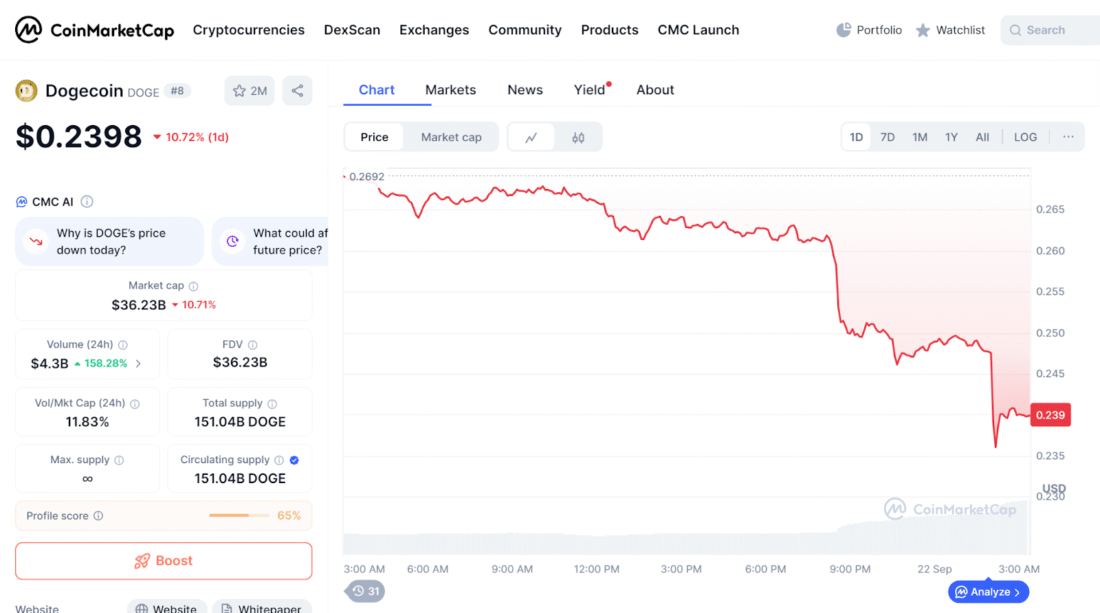Open the DexScan menu

352,30
